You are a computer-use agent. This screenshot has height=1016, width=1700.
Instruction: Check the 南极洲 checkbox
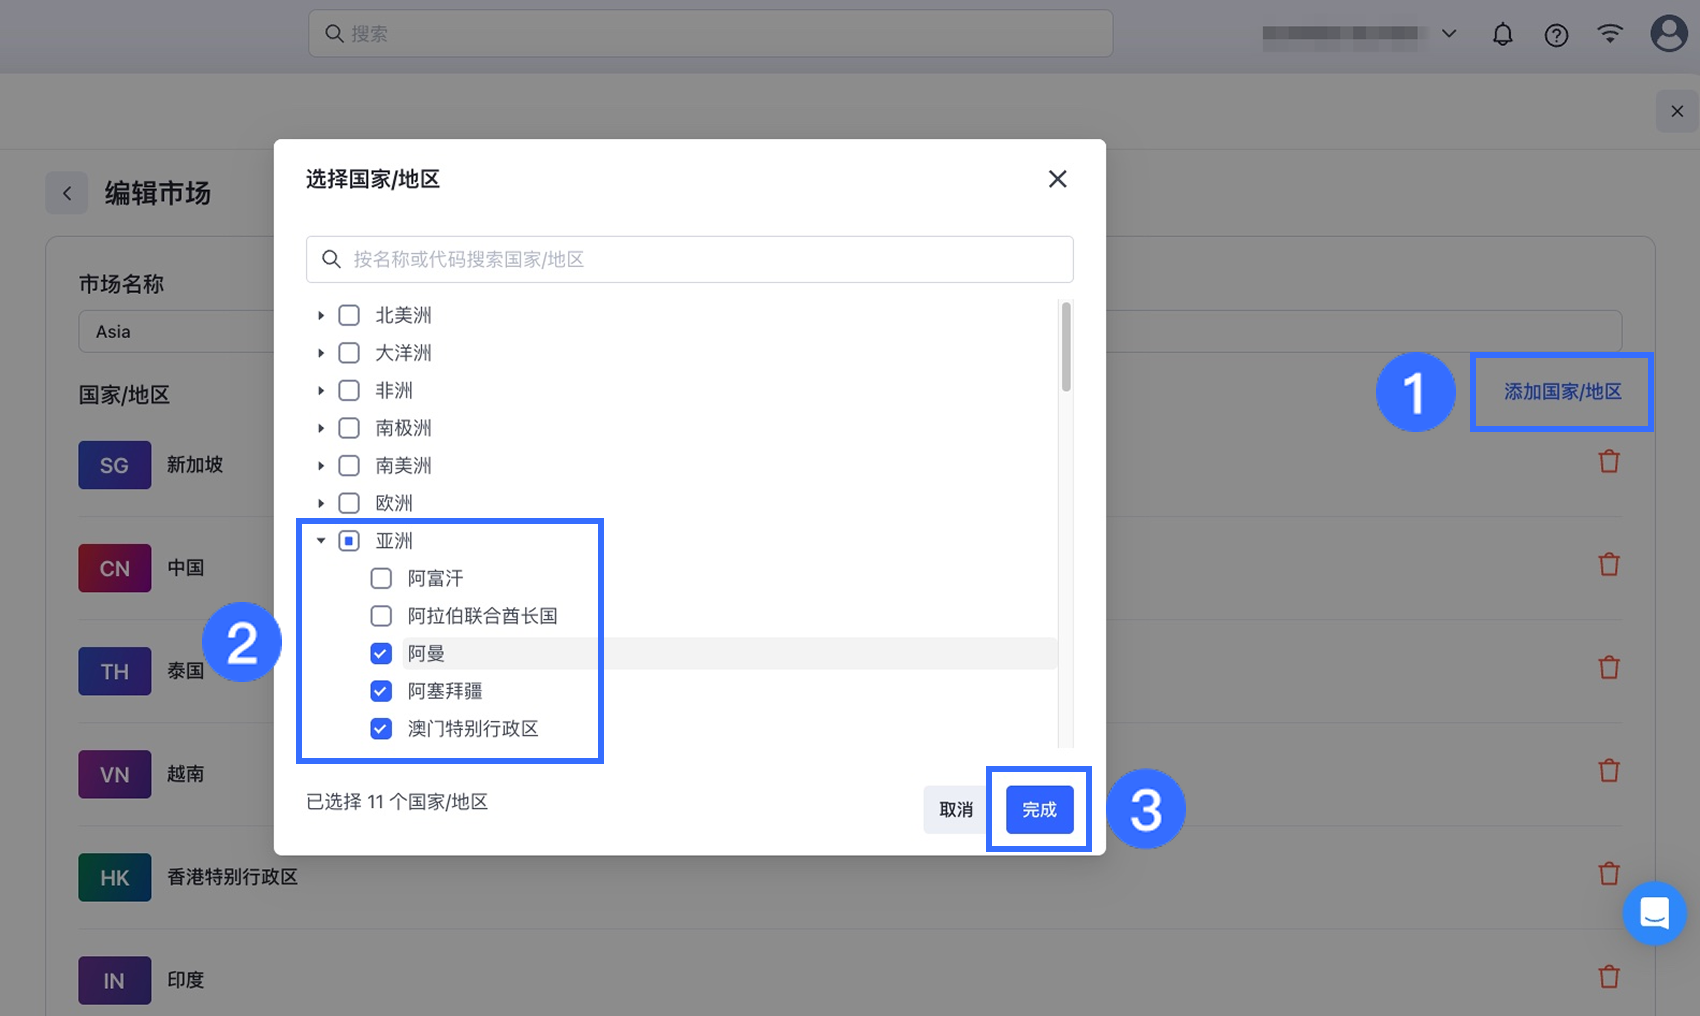[349, 428]
